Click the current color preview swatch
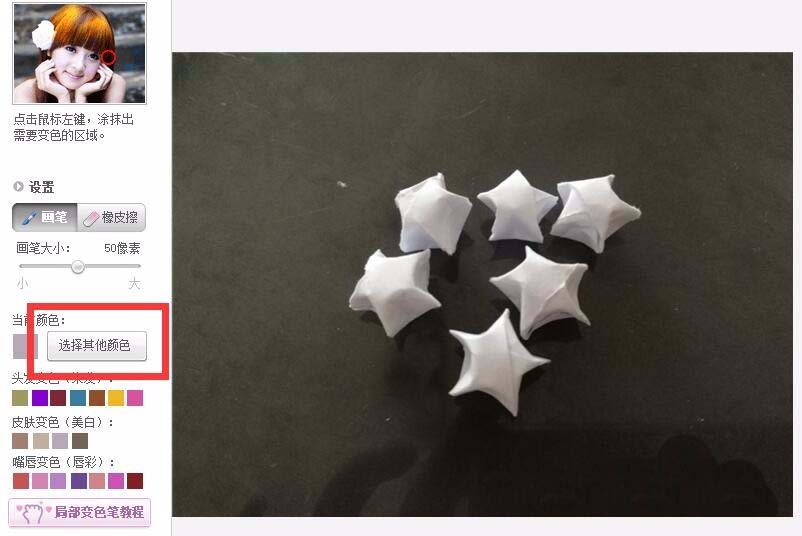This screenshot has width=802, height=536. 25,346
